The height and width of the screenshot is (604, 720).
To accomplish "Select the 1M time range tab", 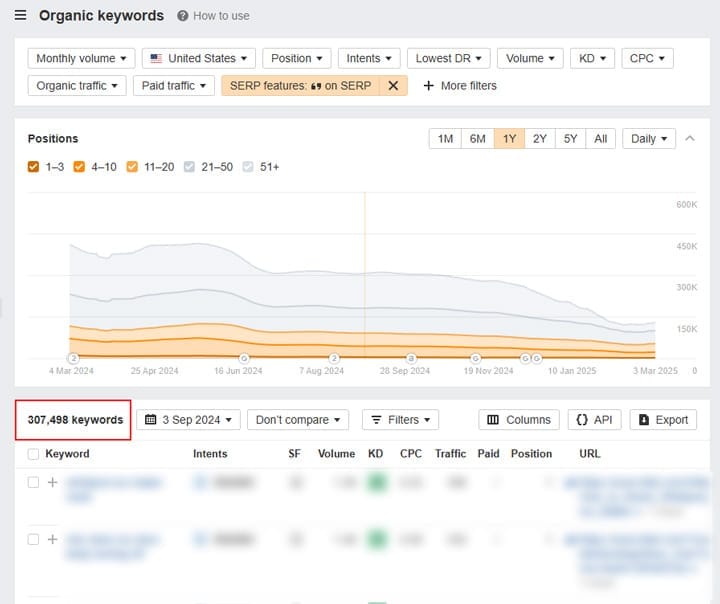I will [x=445, y=138].
